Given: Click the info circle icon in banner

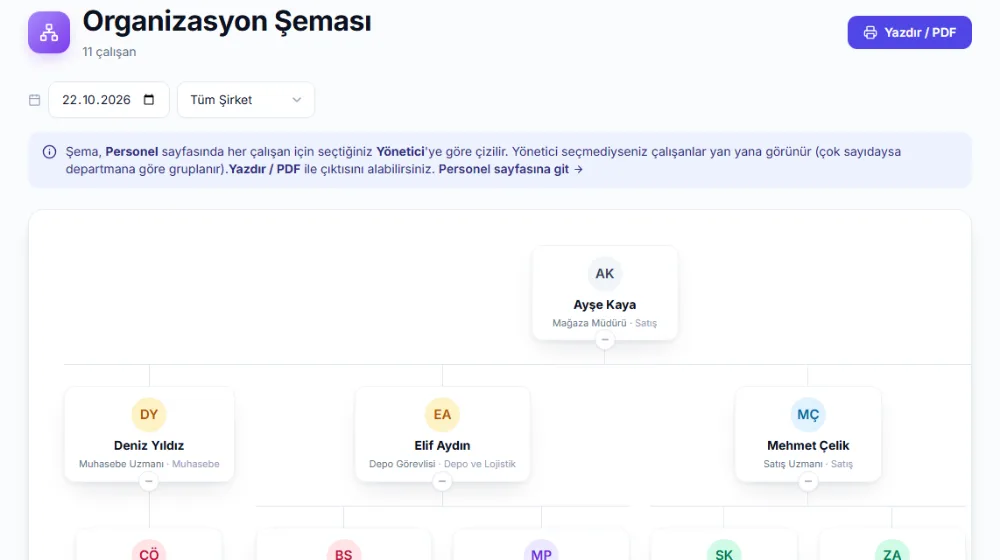Looking at the screenshot, I should click(x=49, y=152).
